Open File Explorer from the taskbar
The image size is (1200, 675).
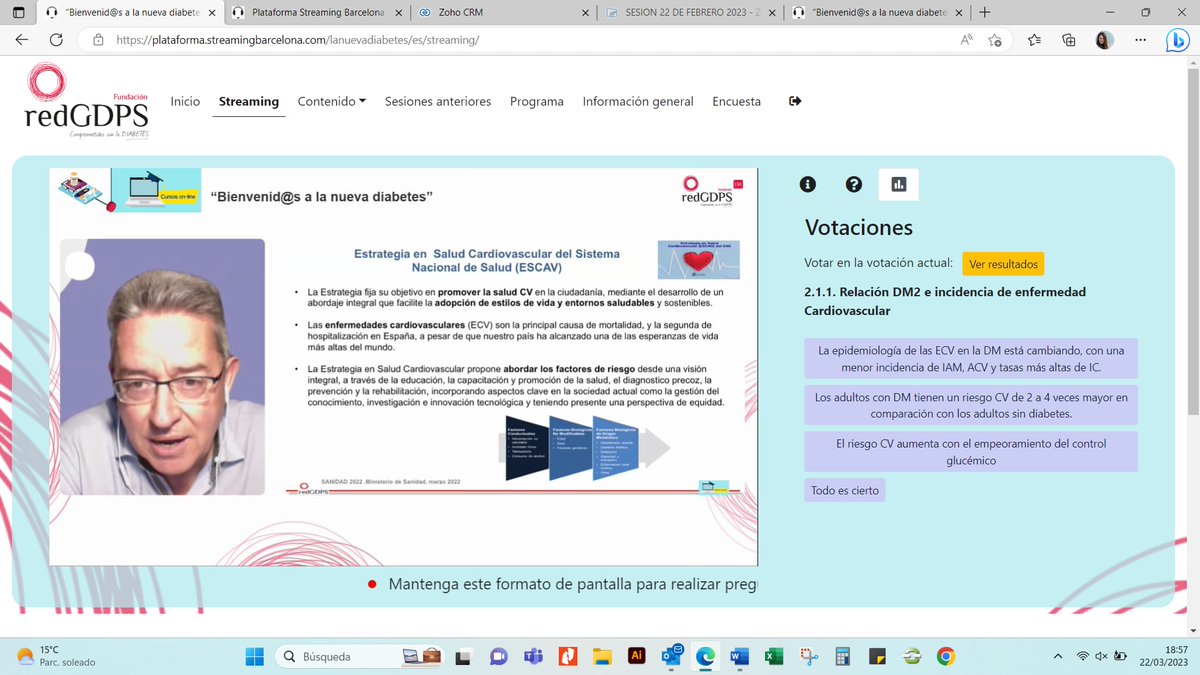tap(601, 656)
